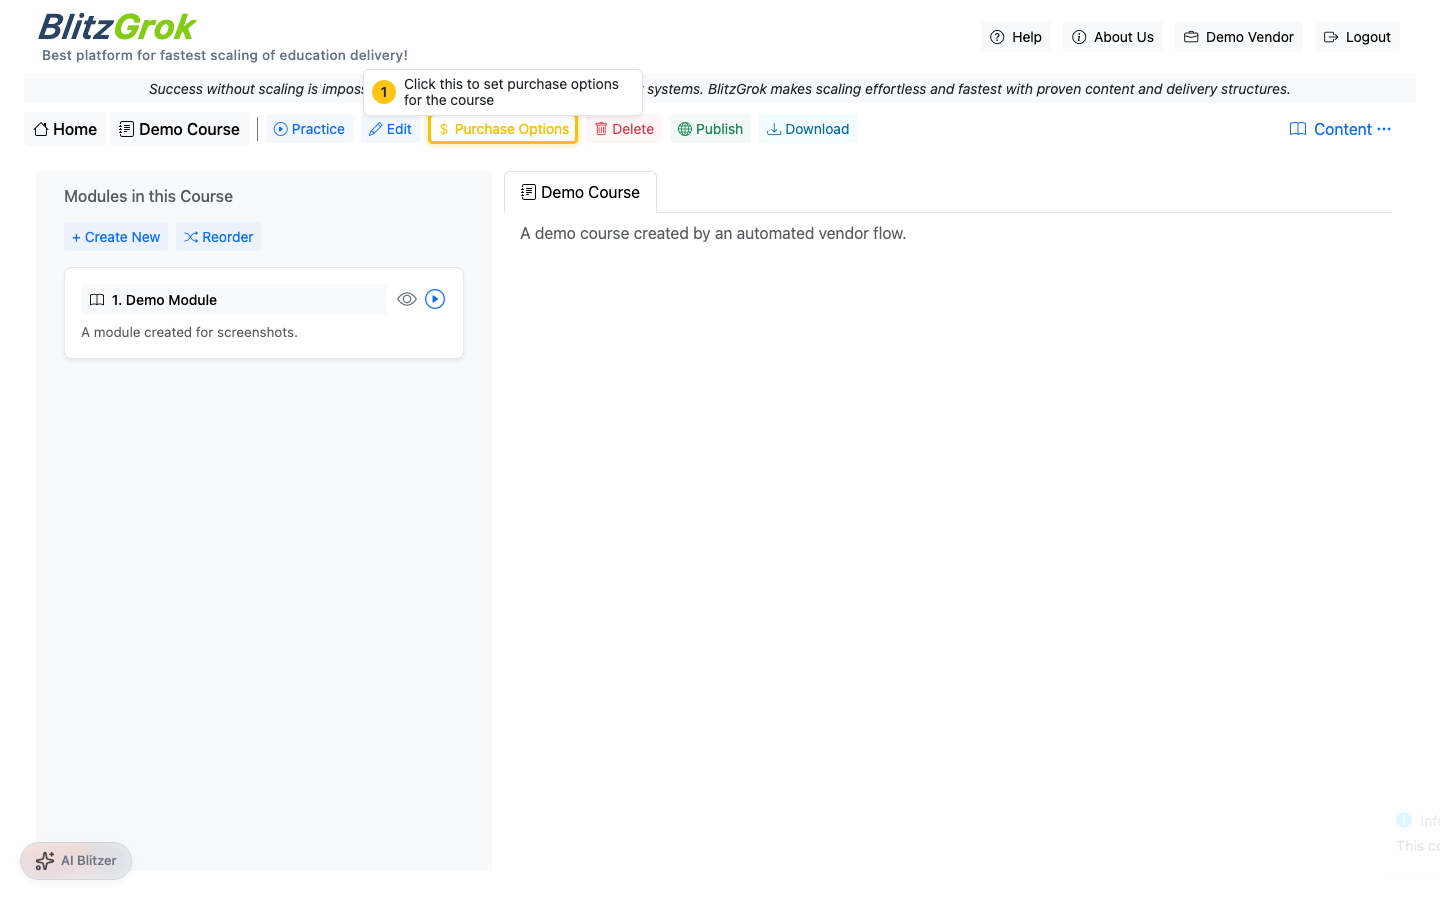Toggle Demo Module visibility eye icon
1440x900 pixels.
[x=406, y=299]
